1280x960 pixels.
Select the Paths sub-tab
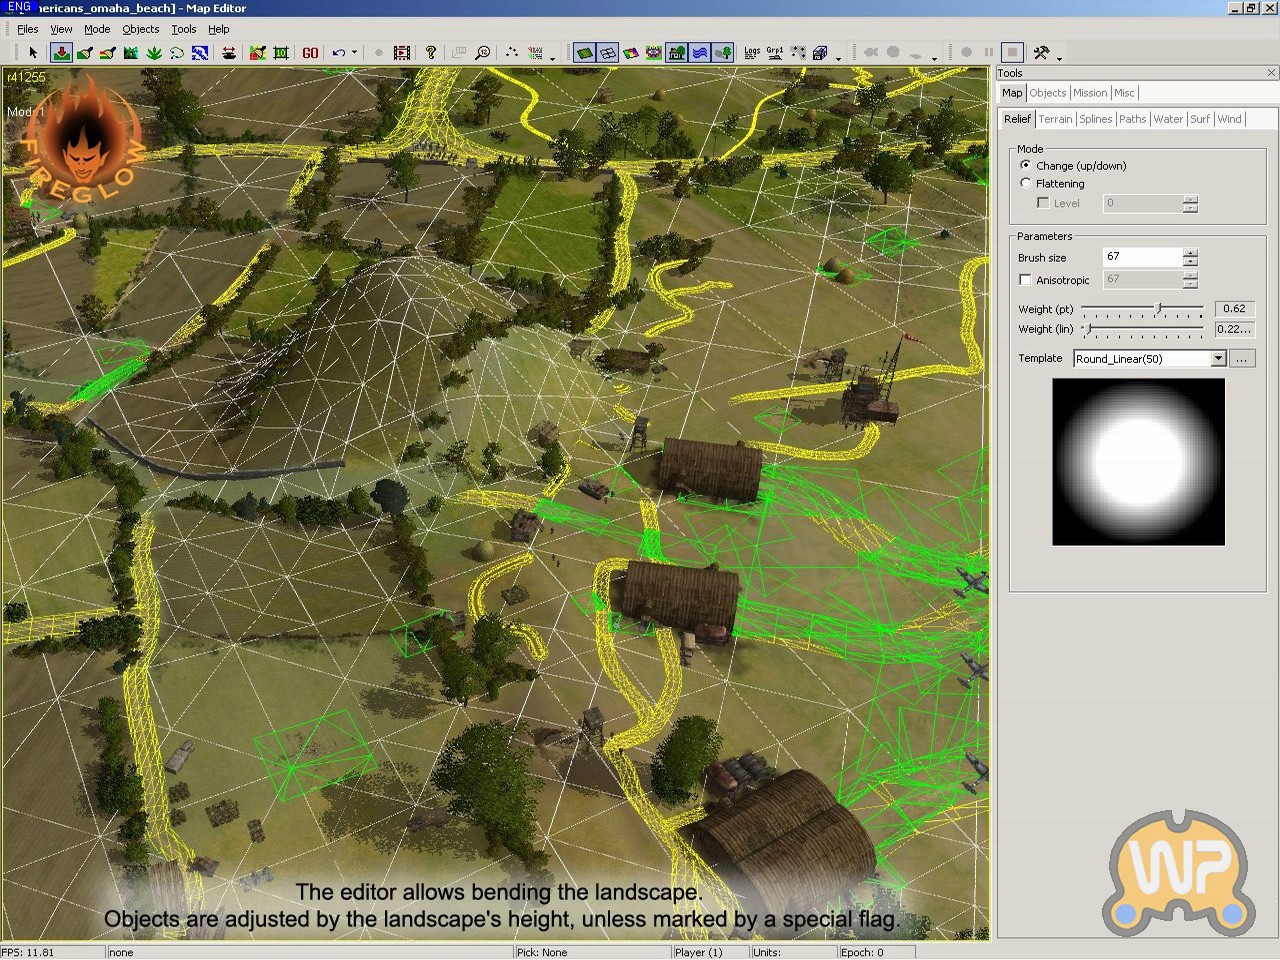click(1133, 119)
